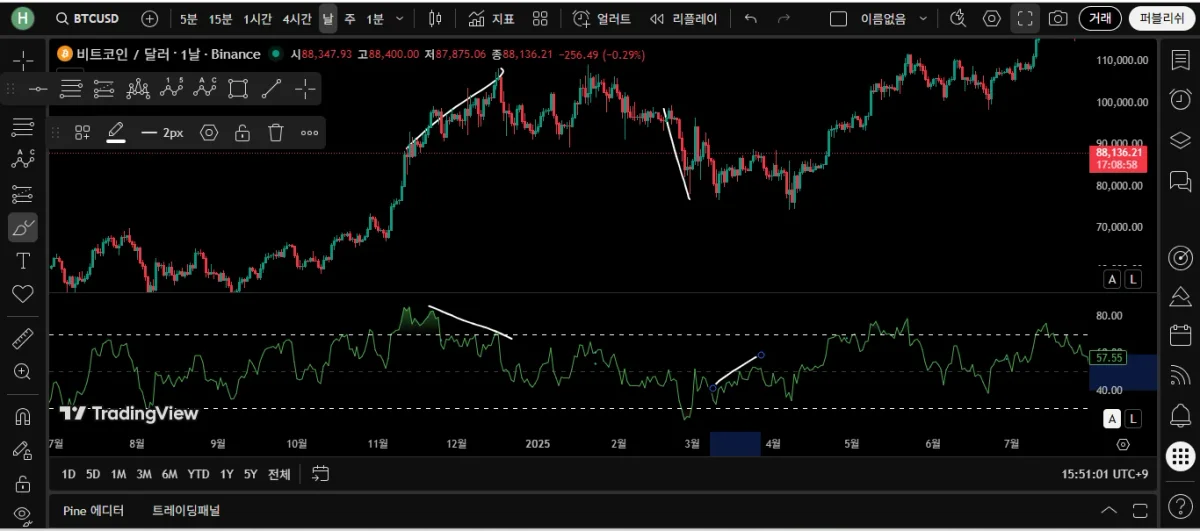The height and width of the screenshot is (531, 1200).
Task: Open the alarm clock alerts panel icon
Action: coord(1180,99)
